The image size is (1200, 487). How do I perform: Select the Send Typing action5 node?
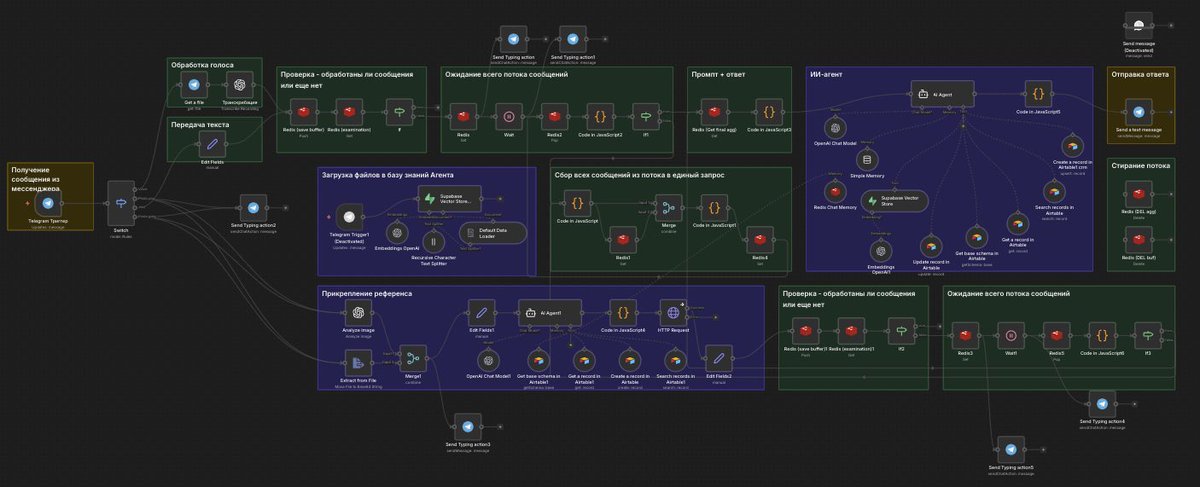[x=1011, y=450]
